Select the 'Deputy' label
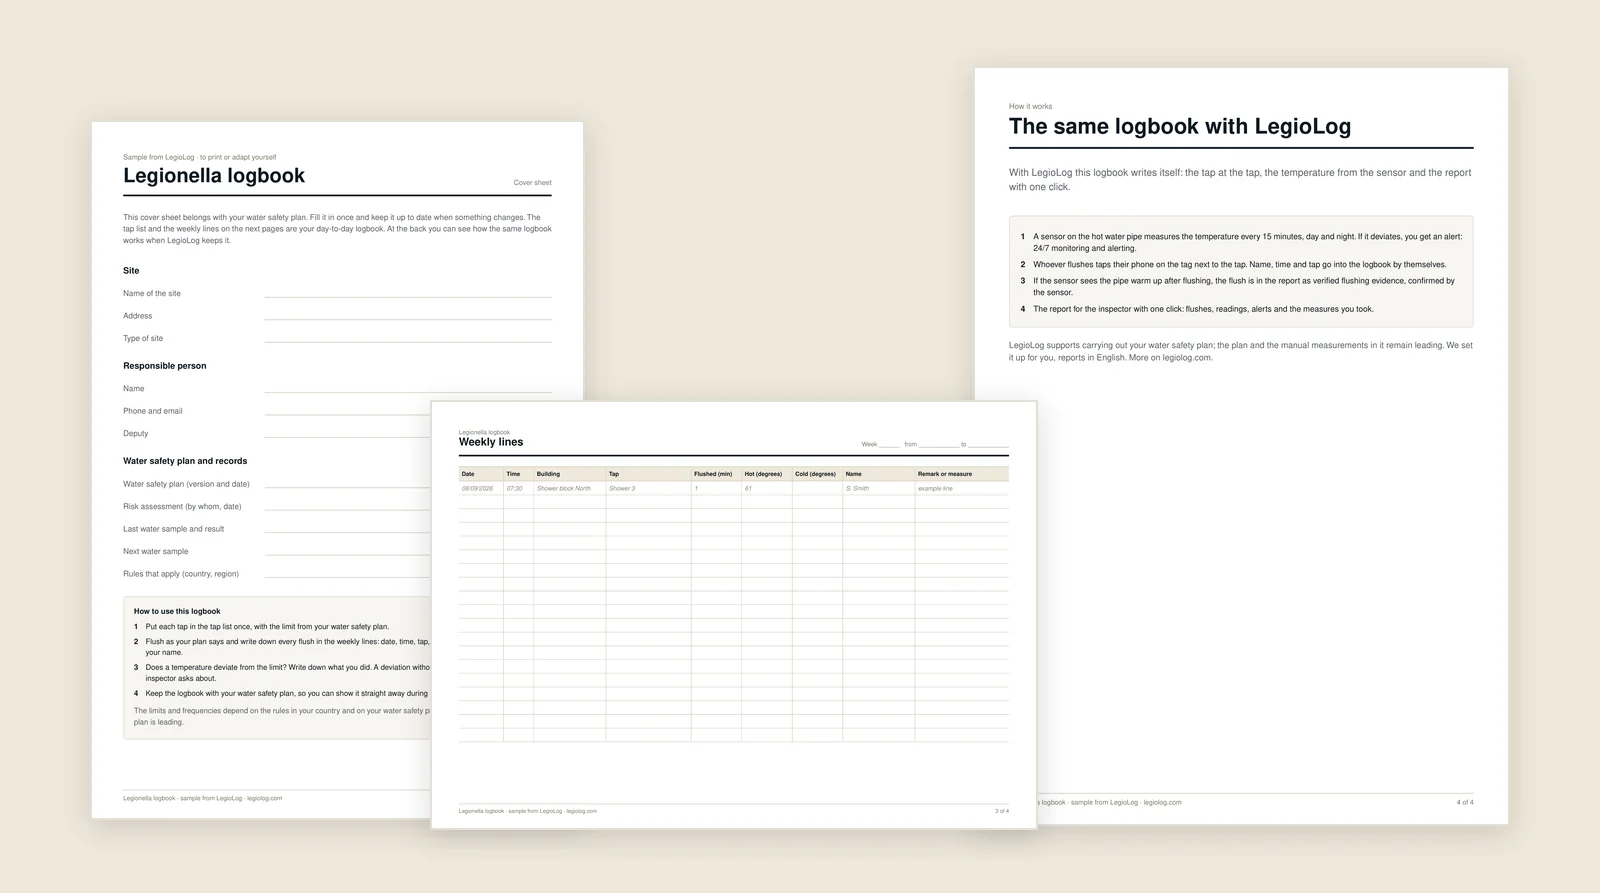The image size is (1600, 893). (x=136, y=434)
